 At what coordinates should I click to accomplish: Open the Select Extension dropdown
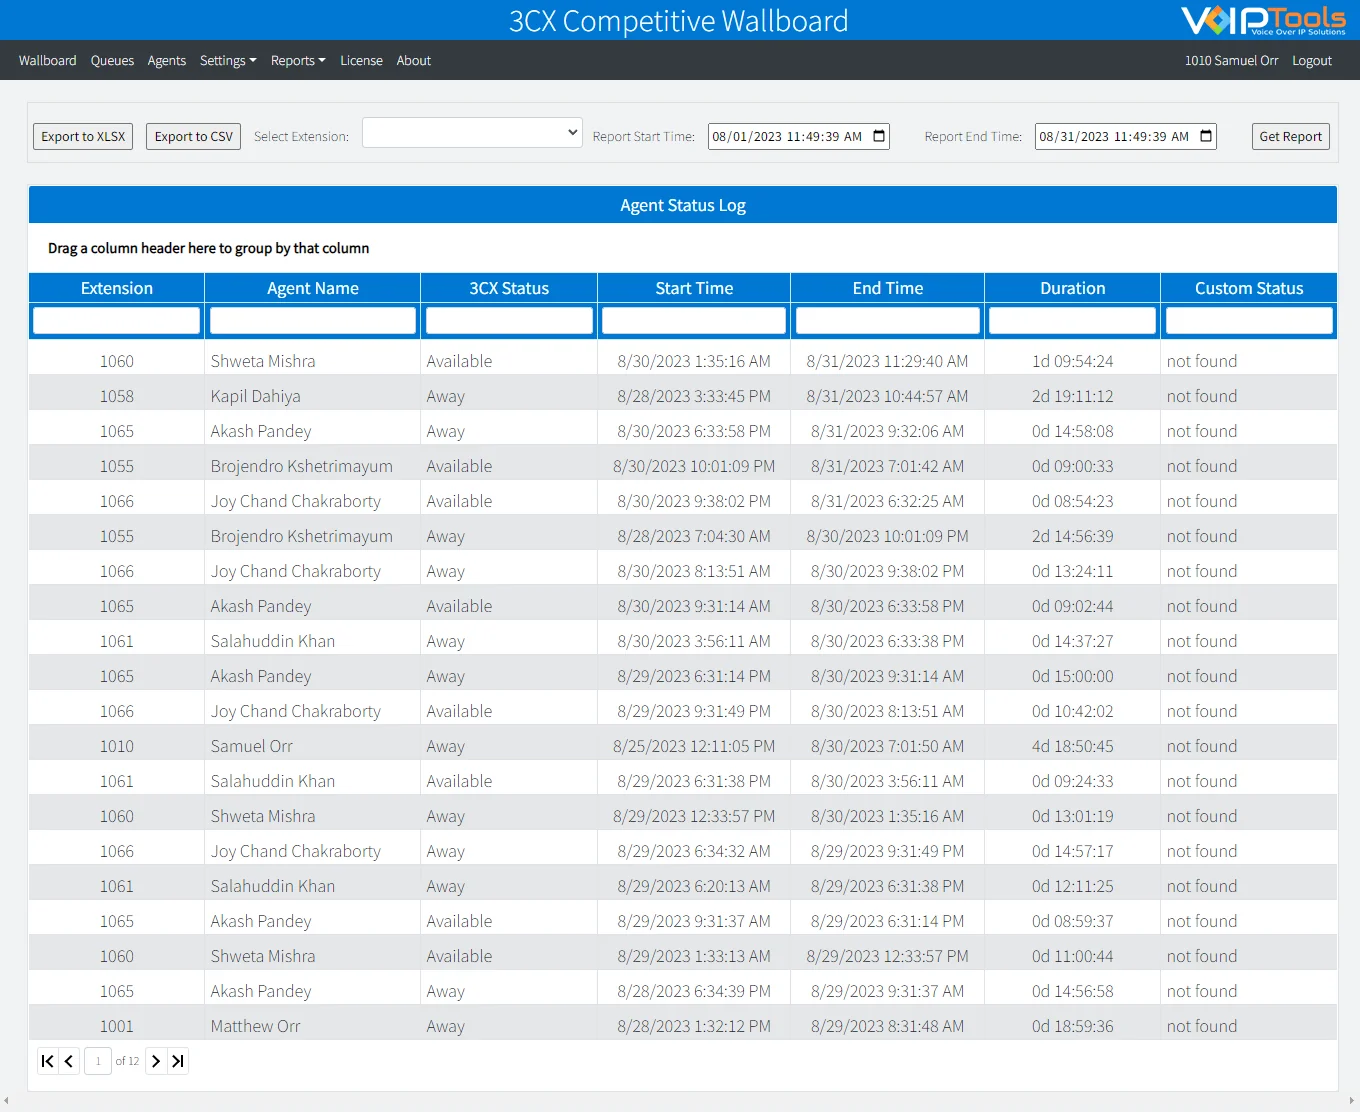(472, 133)
